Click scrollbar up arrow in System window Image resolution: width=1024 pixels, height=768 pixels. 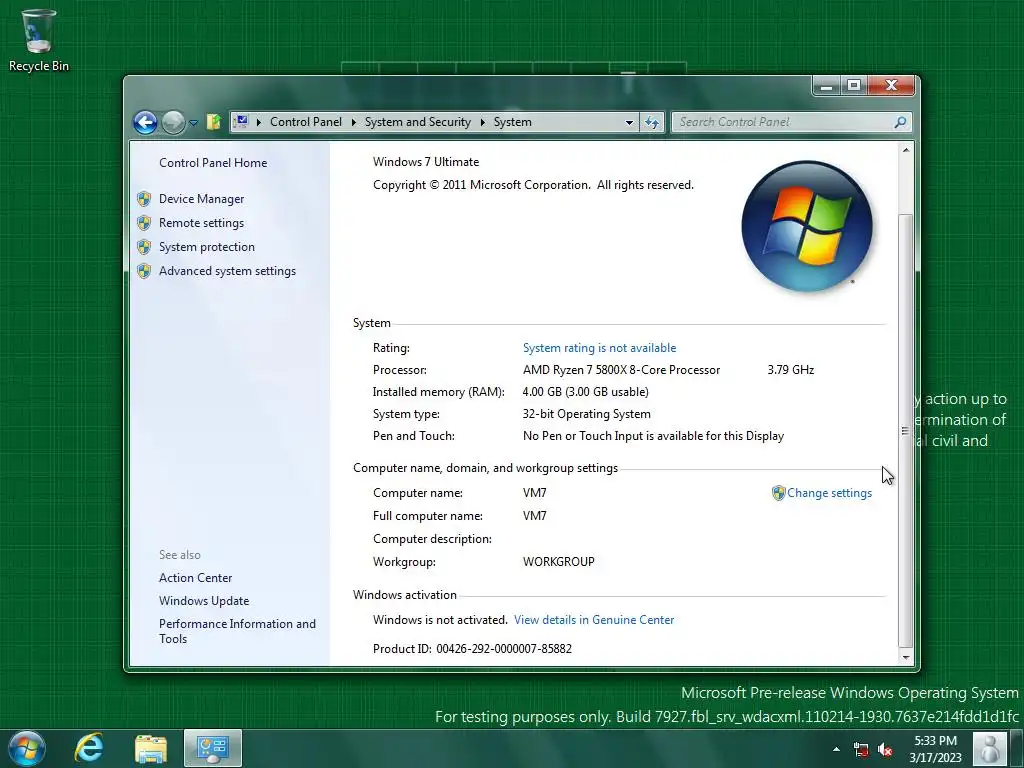coord(906,150)
